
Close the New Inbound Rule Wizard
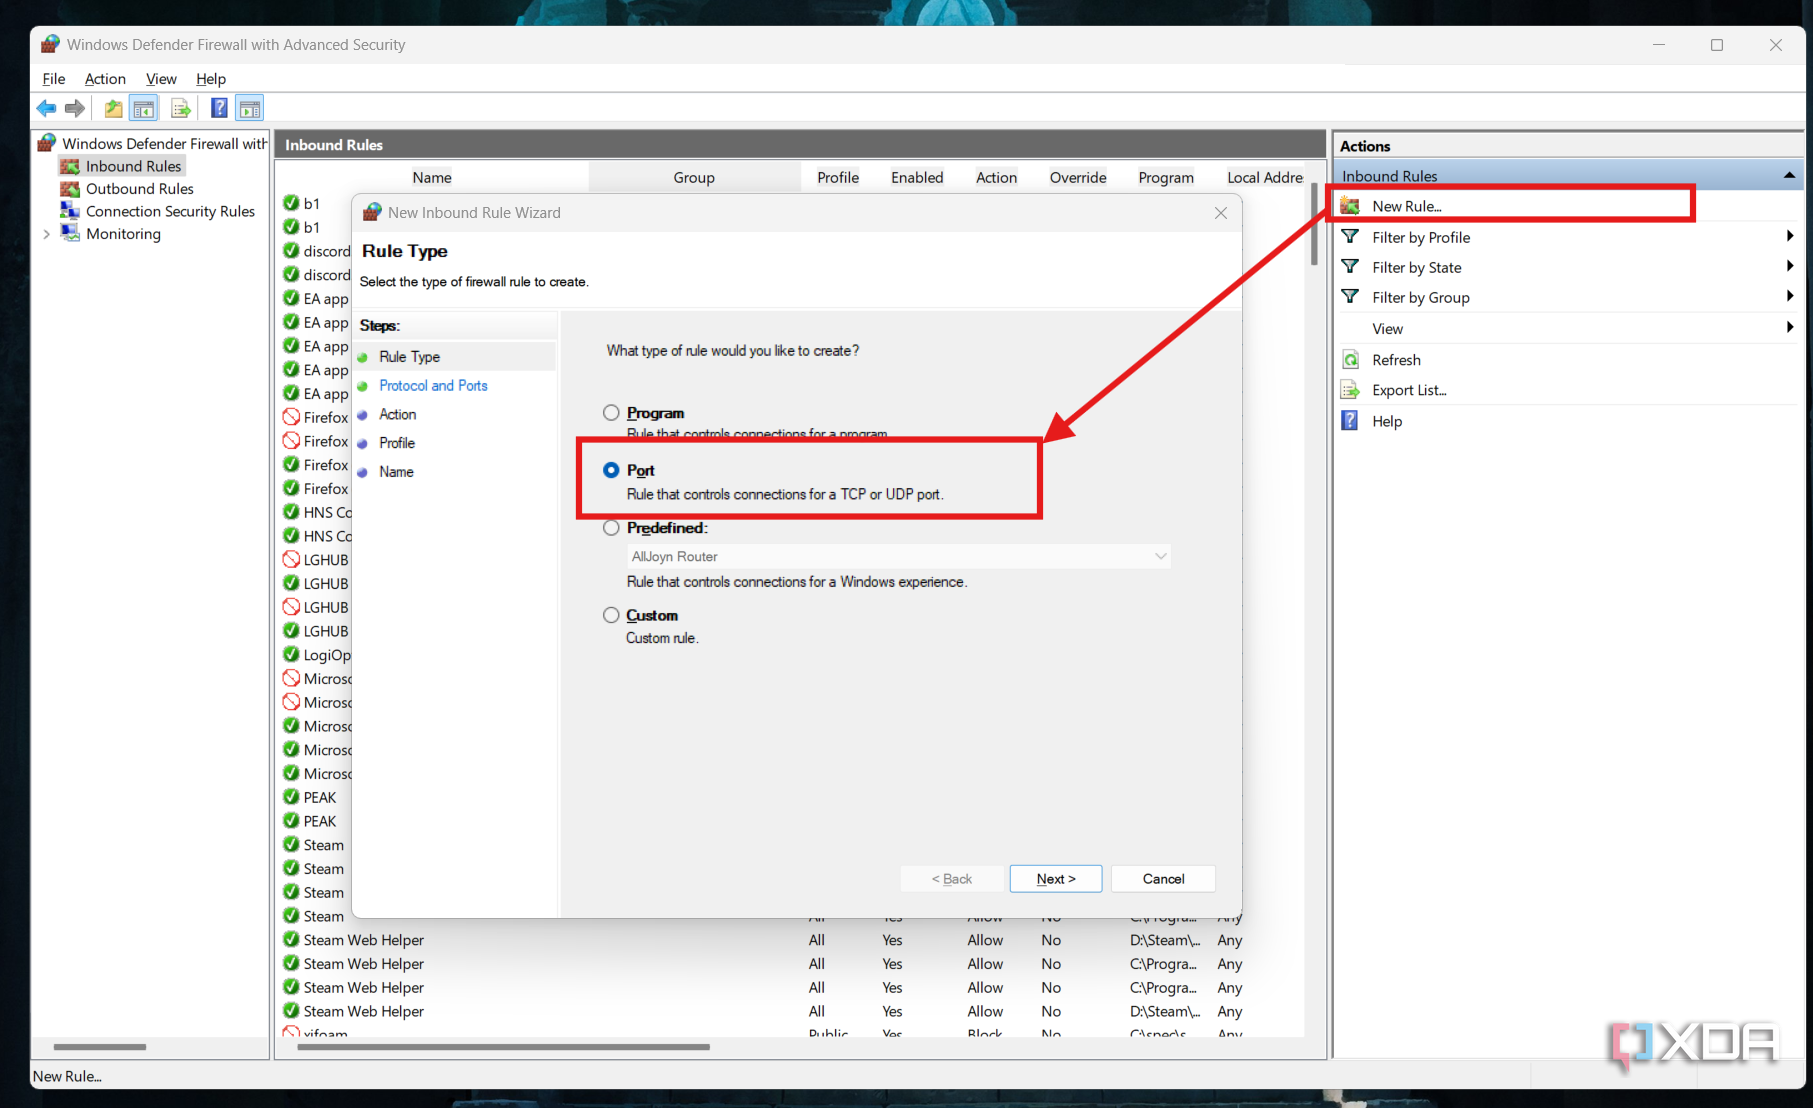pyautogui.click(x=1221, y=213)
